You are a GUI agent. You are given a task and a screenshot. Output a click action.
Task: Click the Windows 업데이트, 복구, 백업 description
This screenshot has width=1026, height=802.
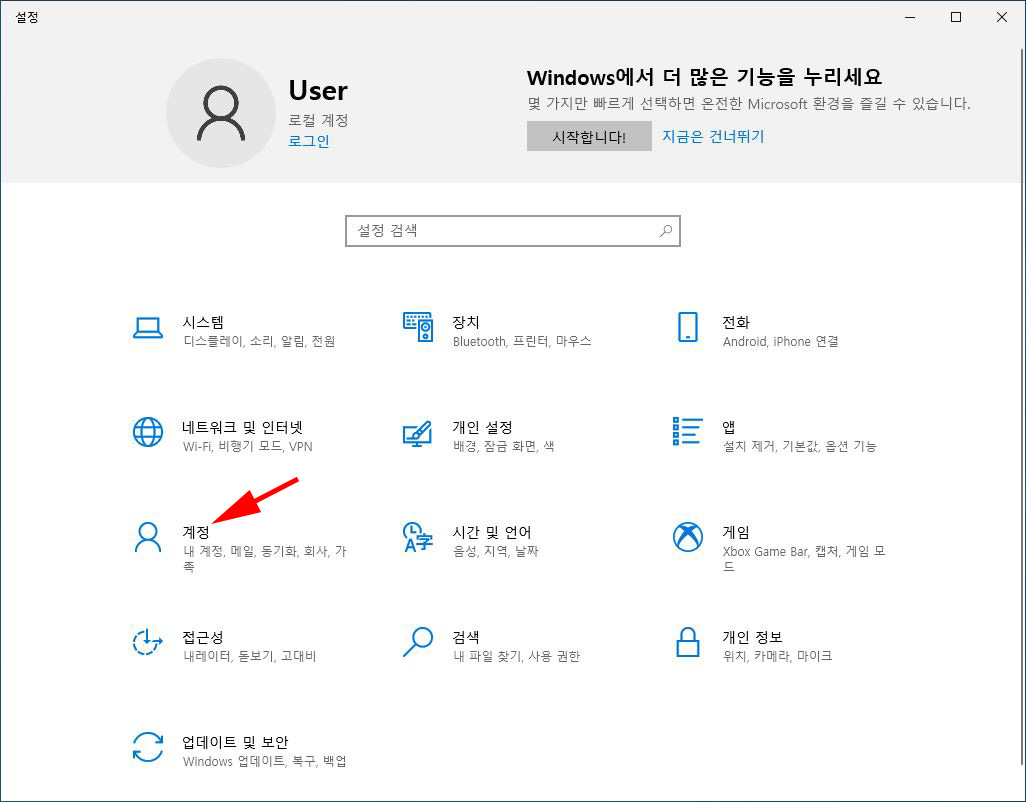pyautogui.click(x=264, y=761)
